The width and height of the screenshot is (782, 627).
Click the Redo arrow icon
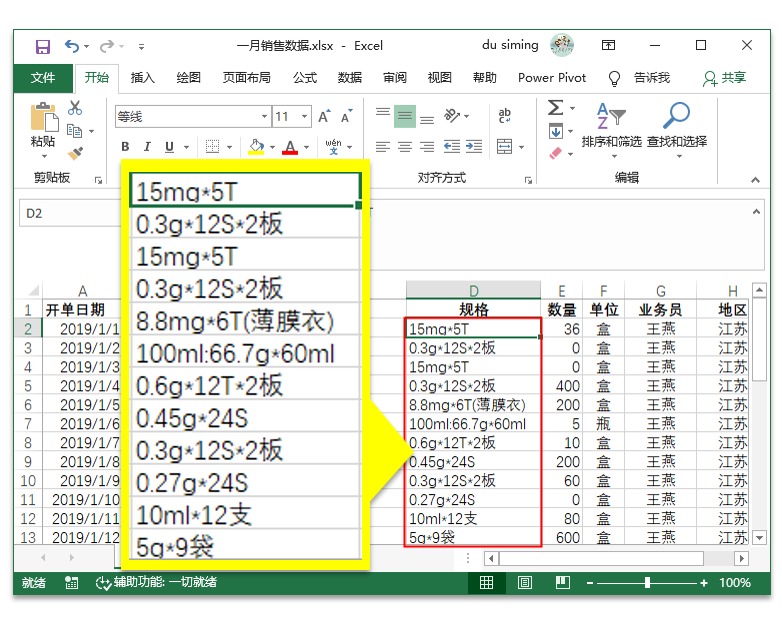coord(107,46)
